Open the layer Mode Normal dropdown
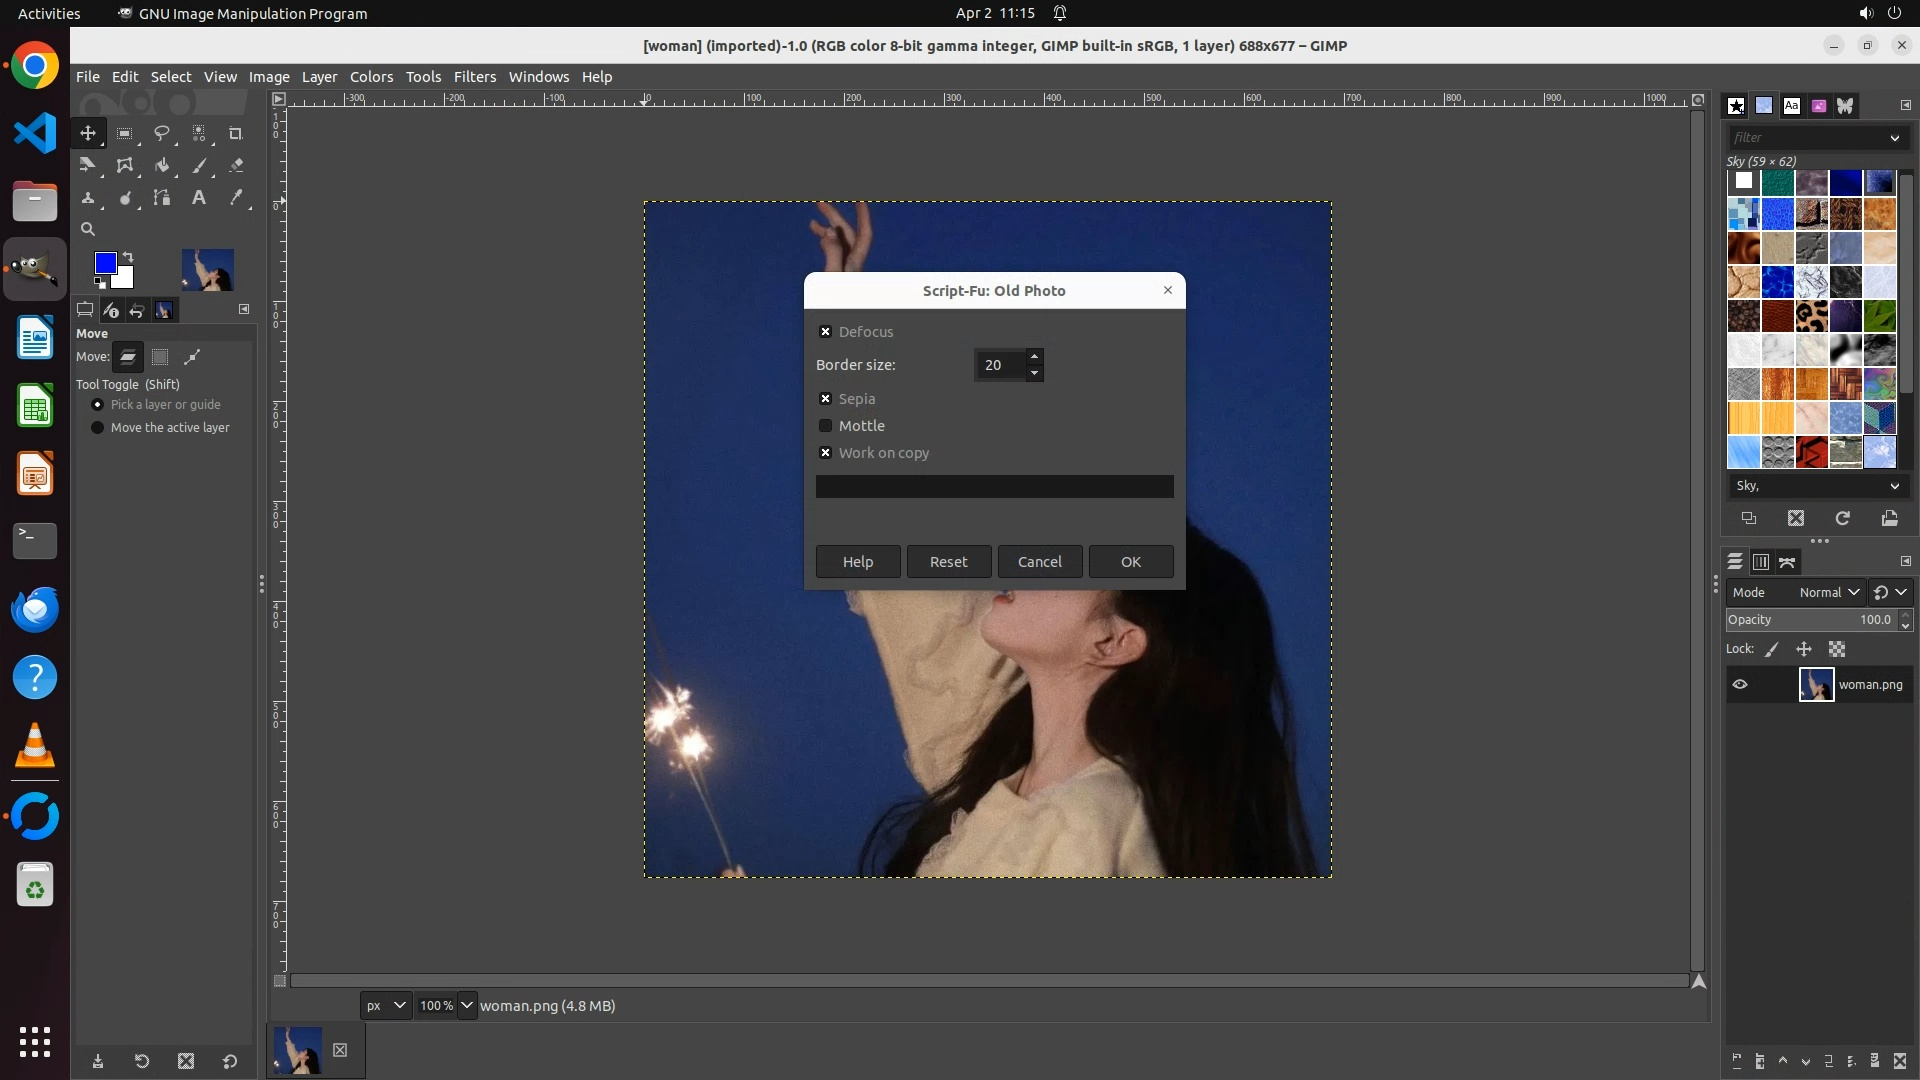Image resolution: width=1920 pixels, height=1080 pixels. (x=1828, y=593)
